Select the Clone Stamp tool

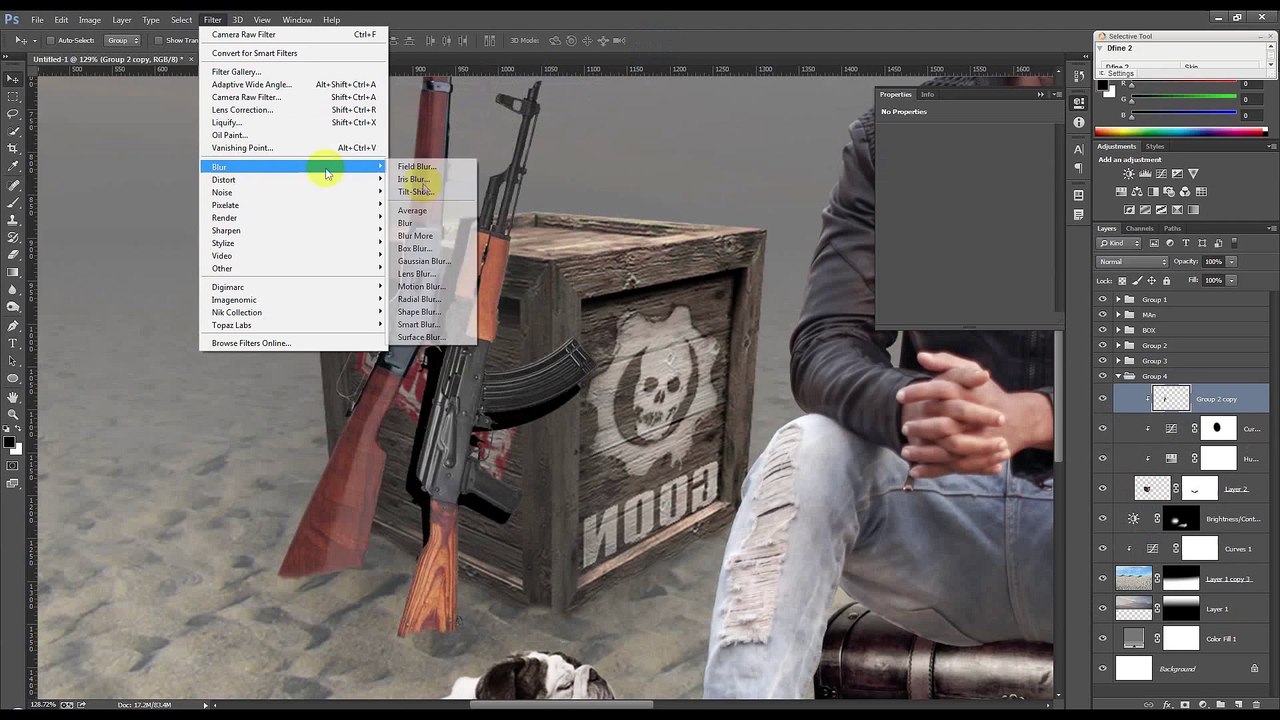pyautogui.click(x=12, y=220)
